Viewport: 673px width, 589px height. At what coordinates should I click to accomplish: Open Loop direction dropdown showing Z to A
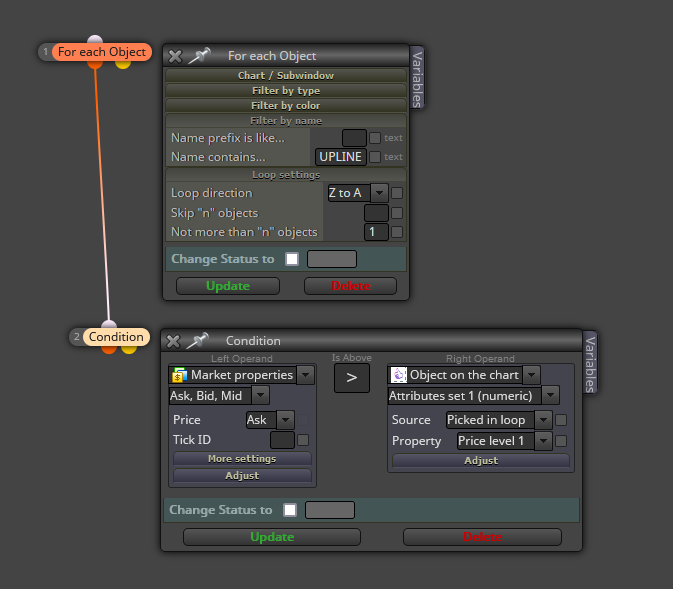358,193
